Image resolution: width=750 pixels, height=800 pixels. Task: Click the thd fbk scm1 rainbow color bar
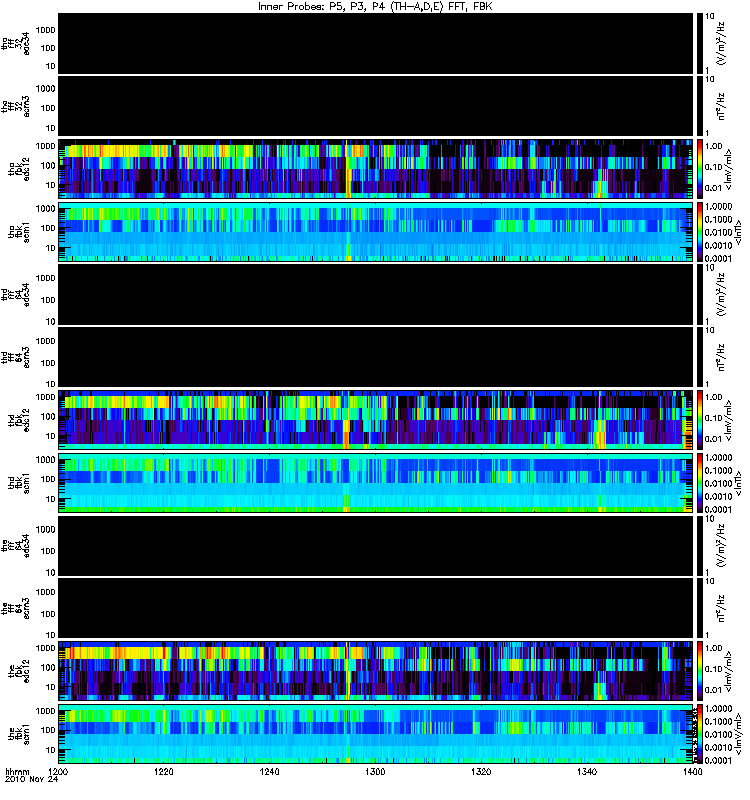(x=699, y=483)
